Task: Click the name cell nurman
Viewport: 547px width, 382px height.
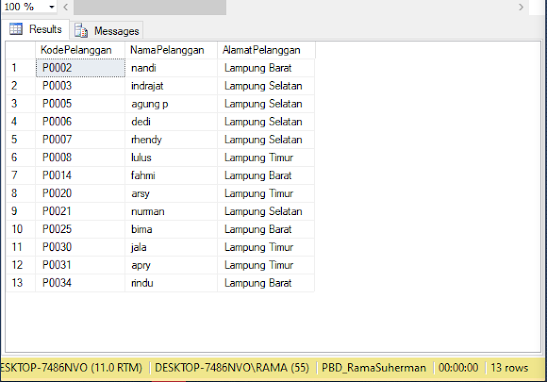Action: 171,211
